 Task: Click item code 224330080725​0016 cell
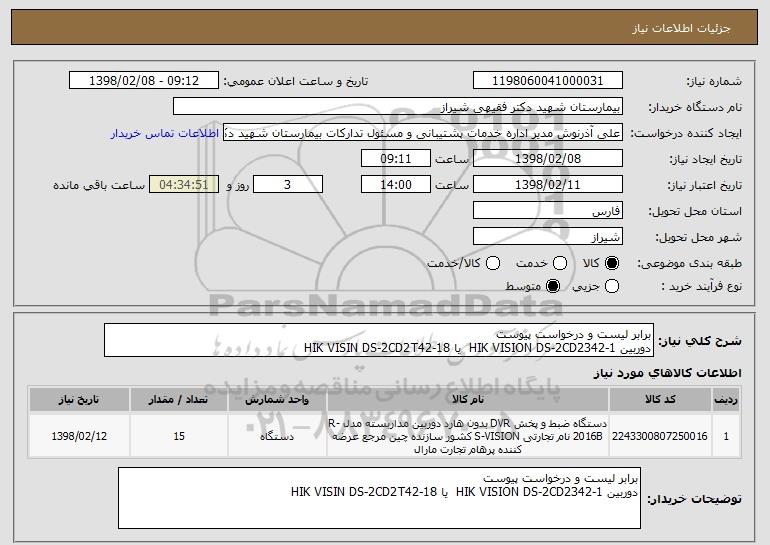pos(660,436)
